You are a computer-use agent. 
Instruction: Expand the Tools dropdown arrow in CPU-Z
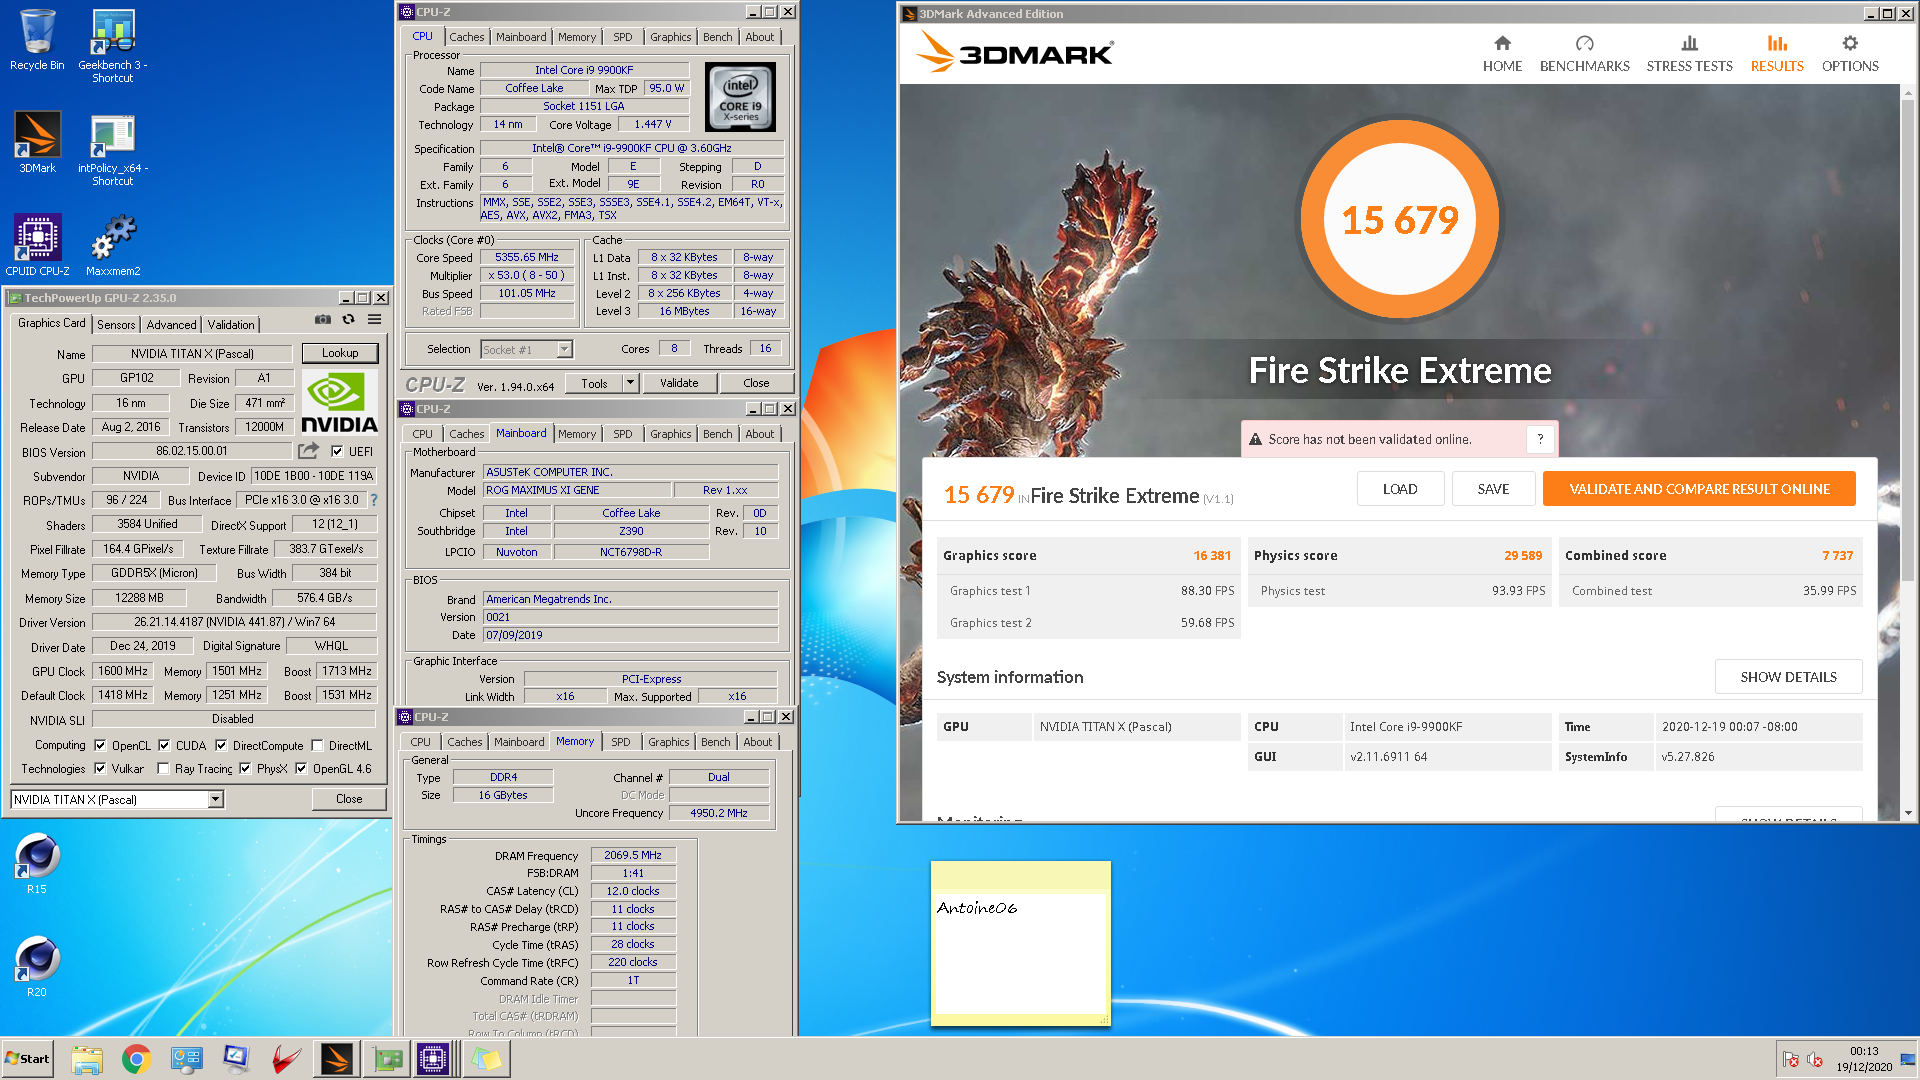pos(630,383)
